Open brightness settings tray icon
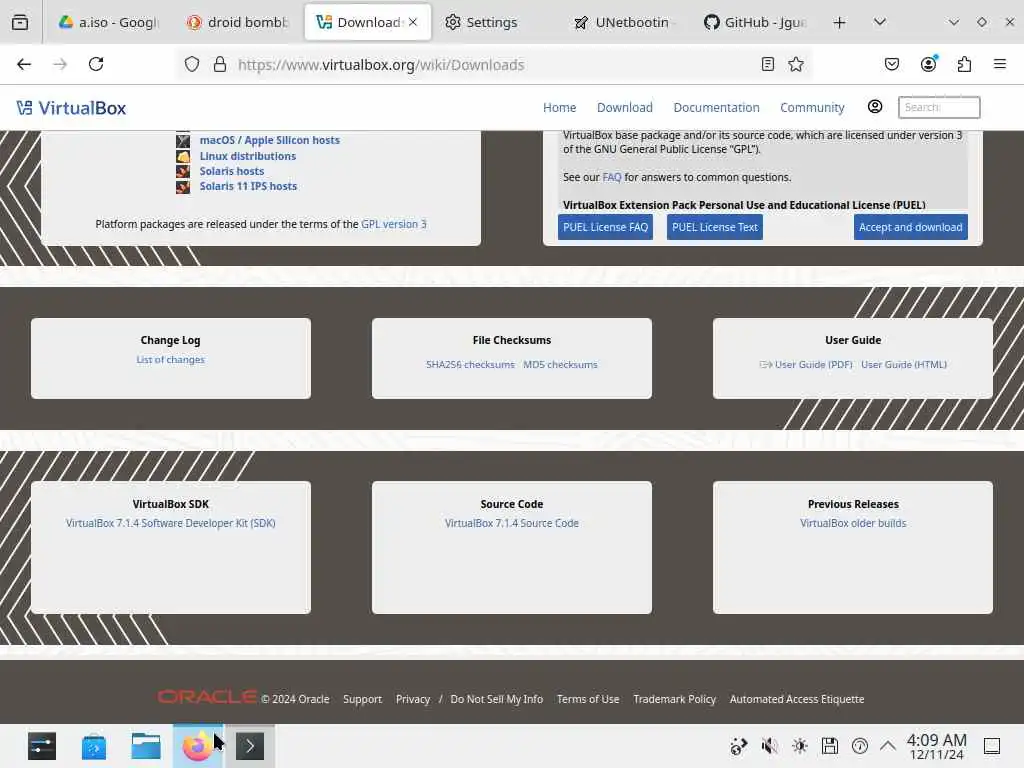The width and height of the screenshot is (1024, 768). coord(799,746)
